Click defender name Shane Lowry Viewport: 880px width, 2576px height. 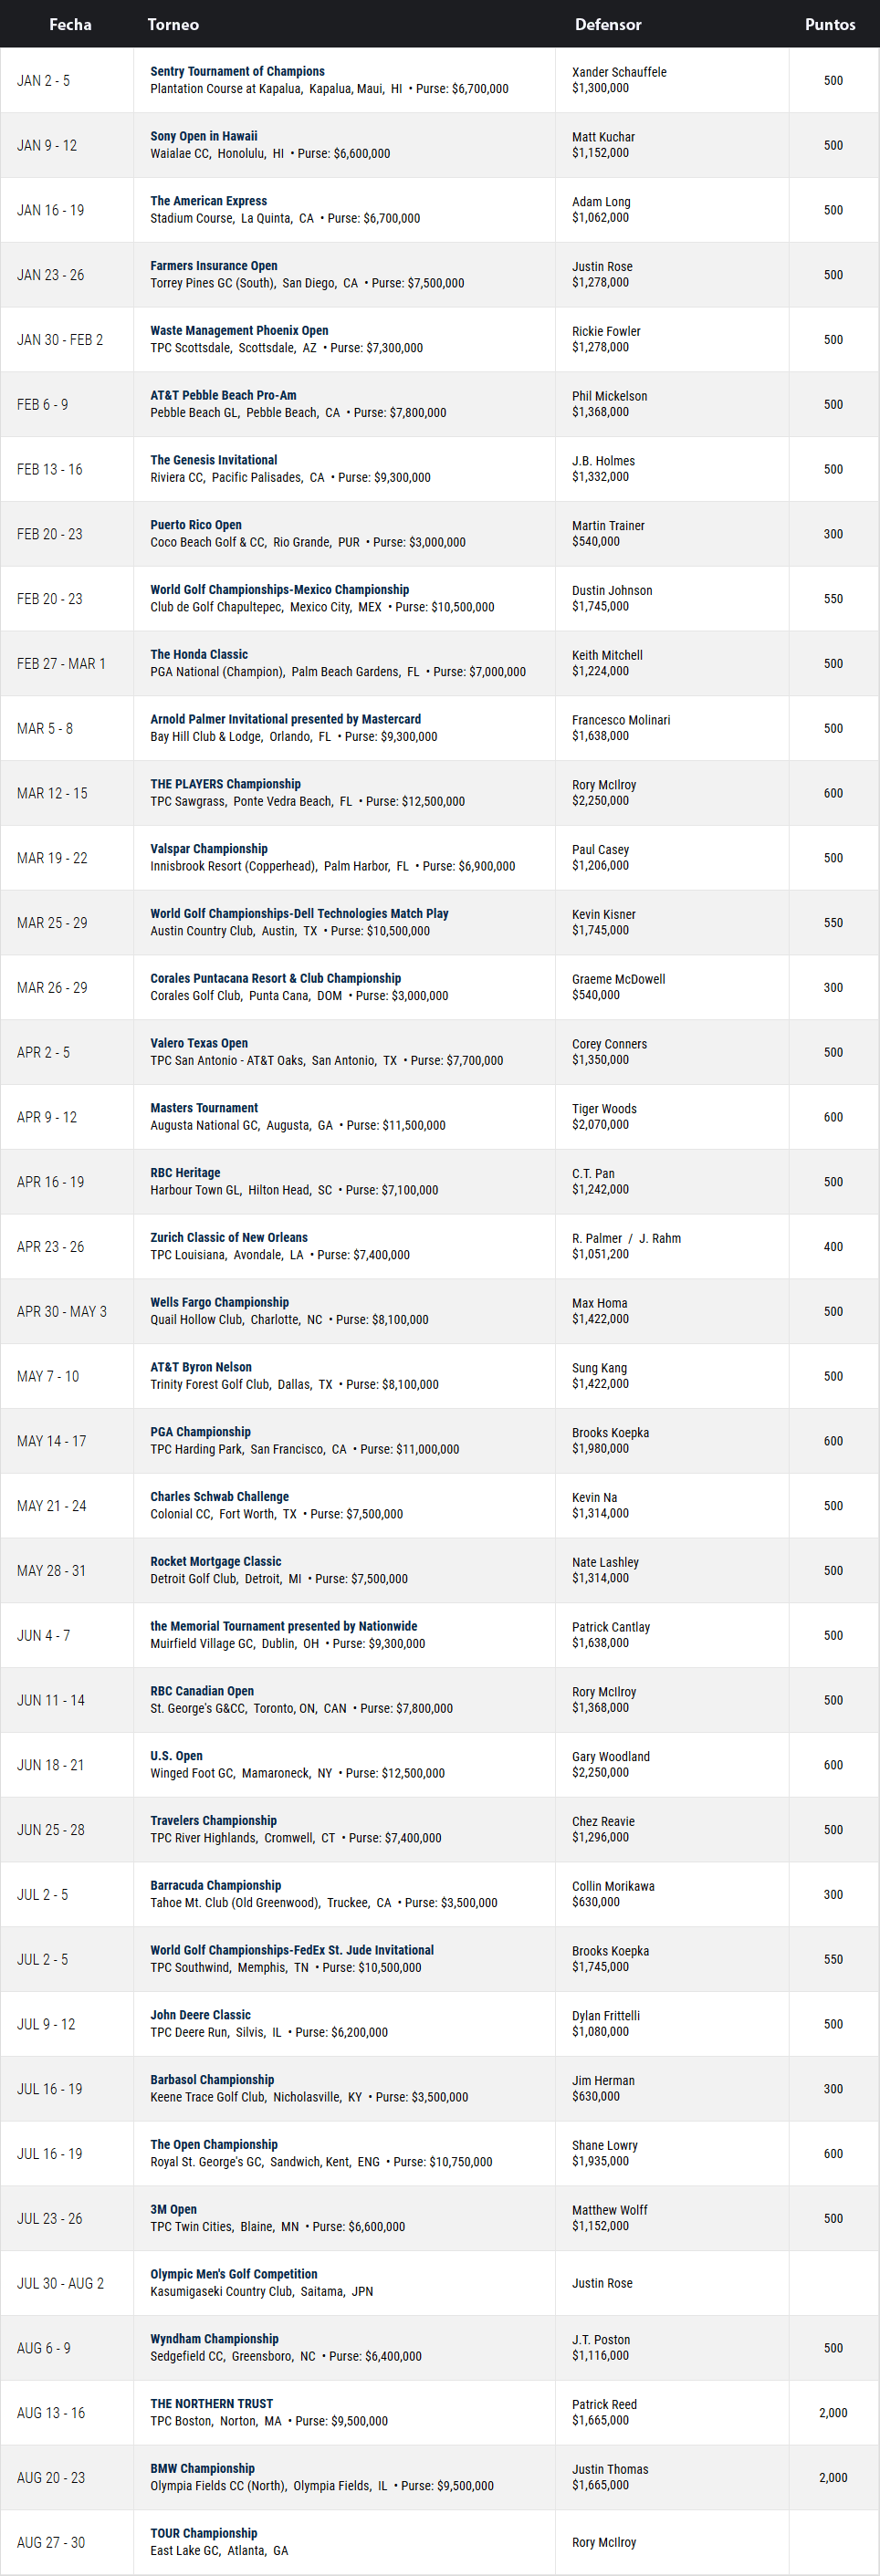pos(605,2145)
